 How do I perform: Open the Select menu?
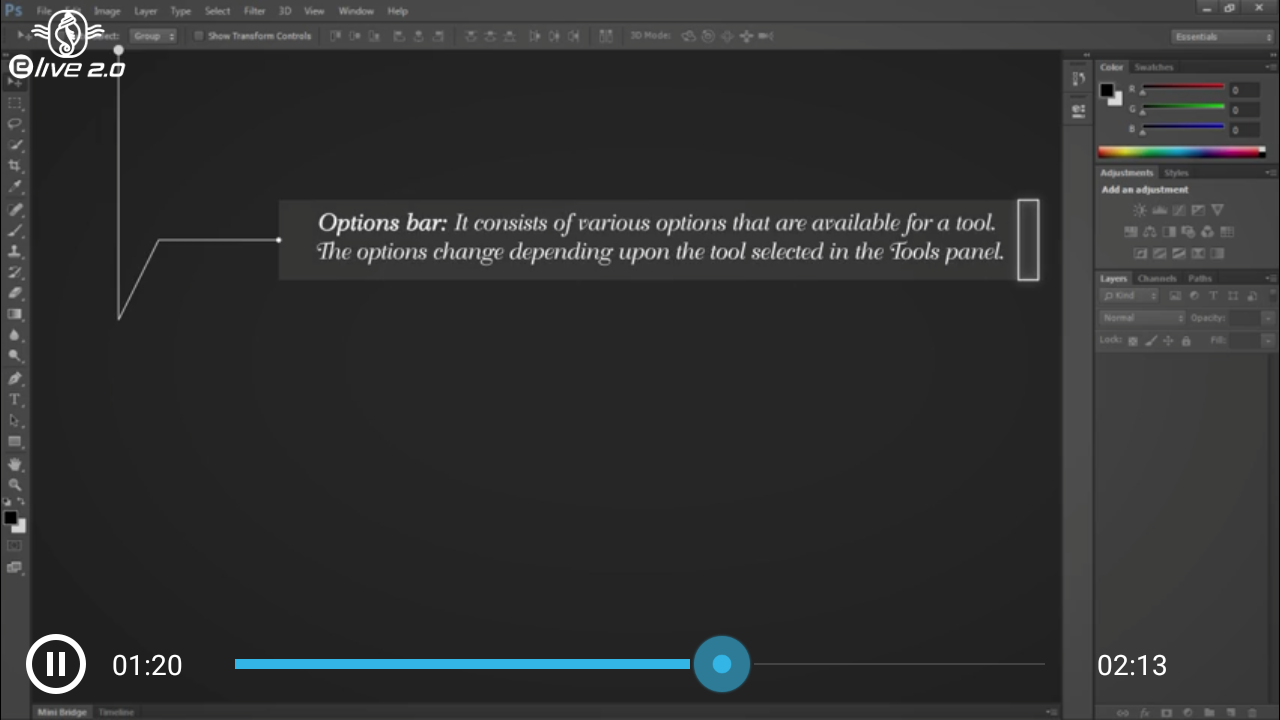coord(217,11)
